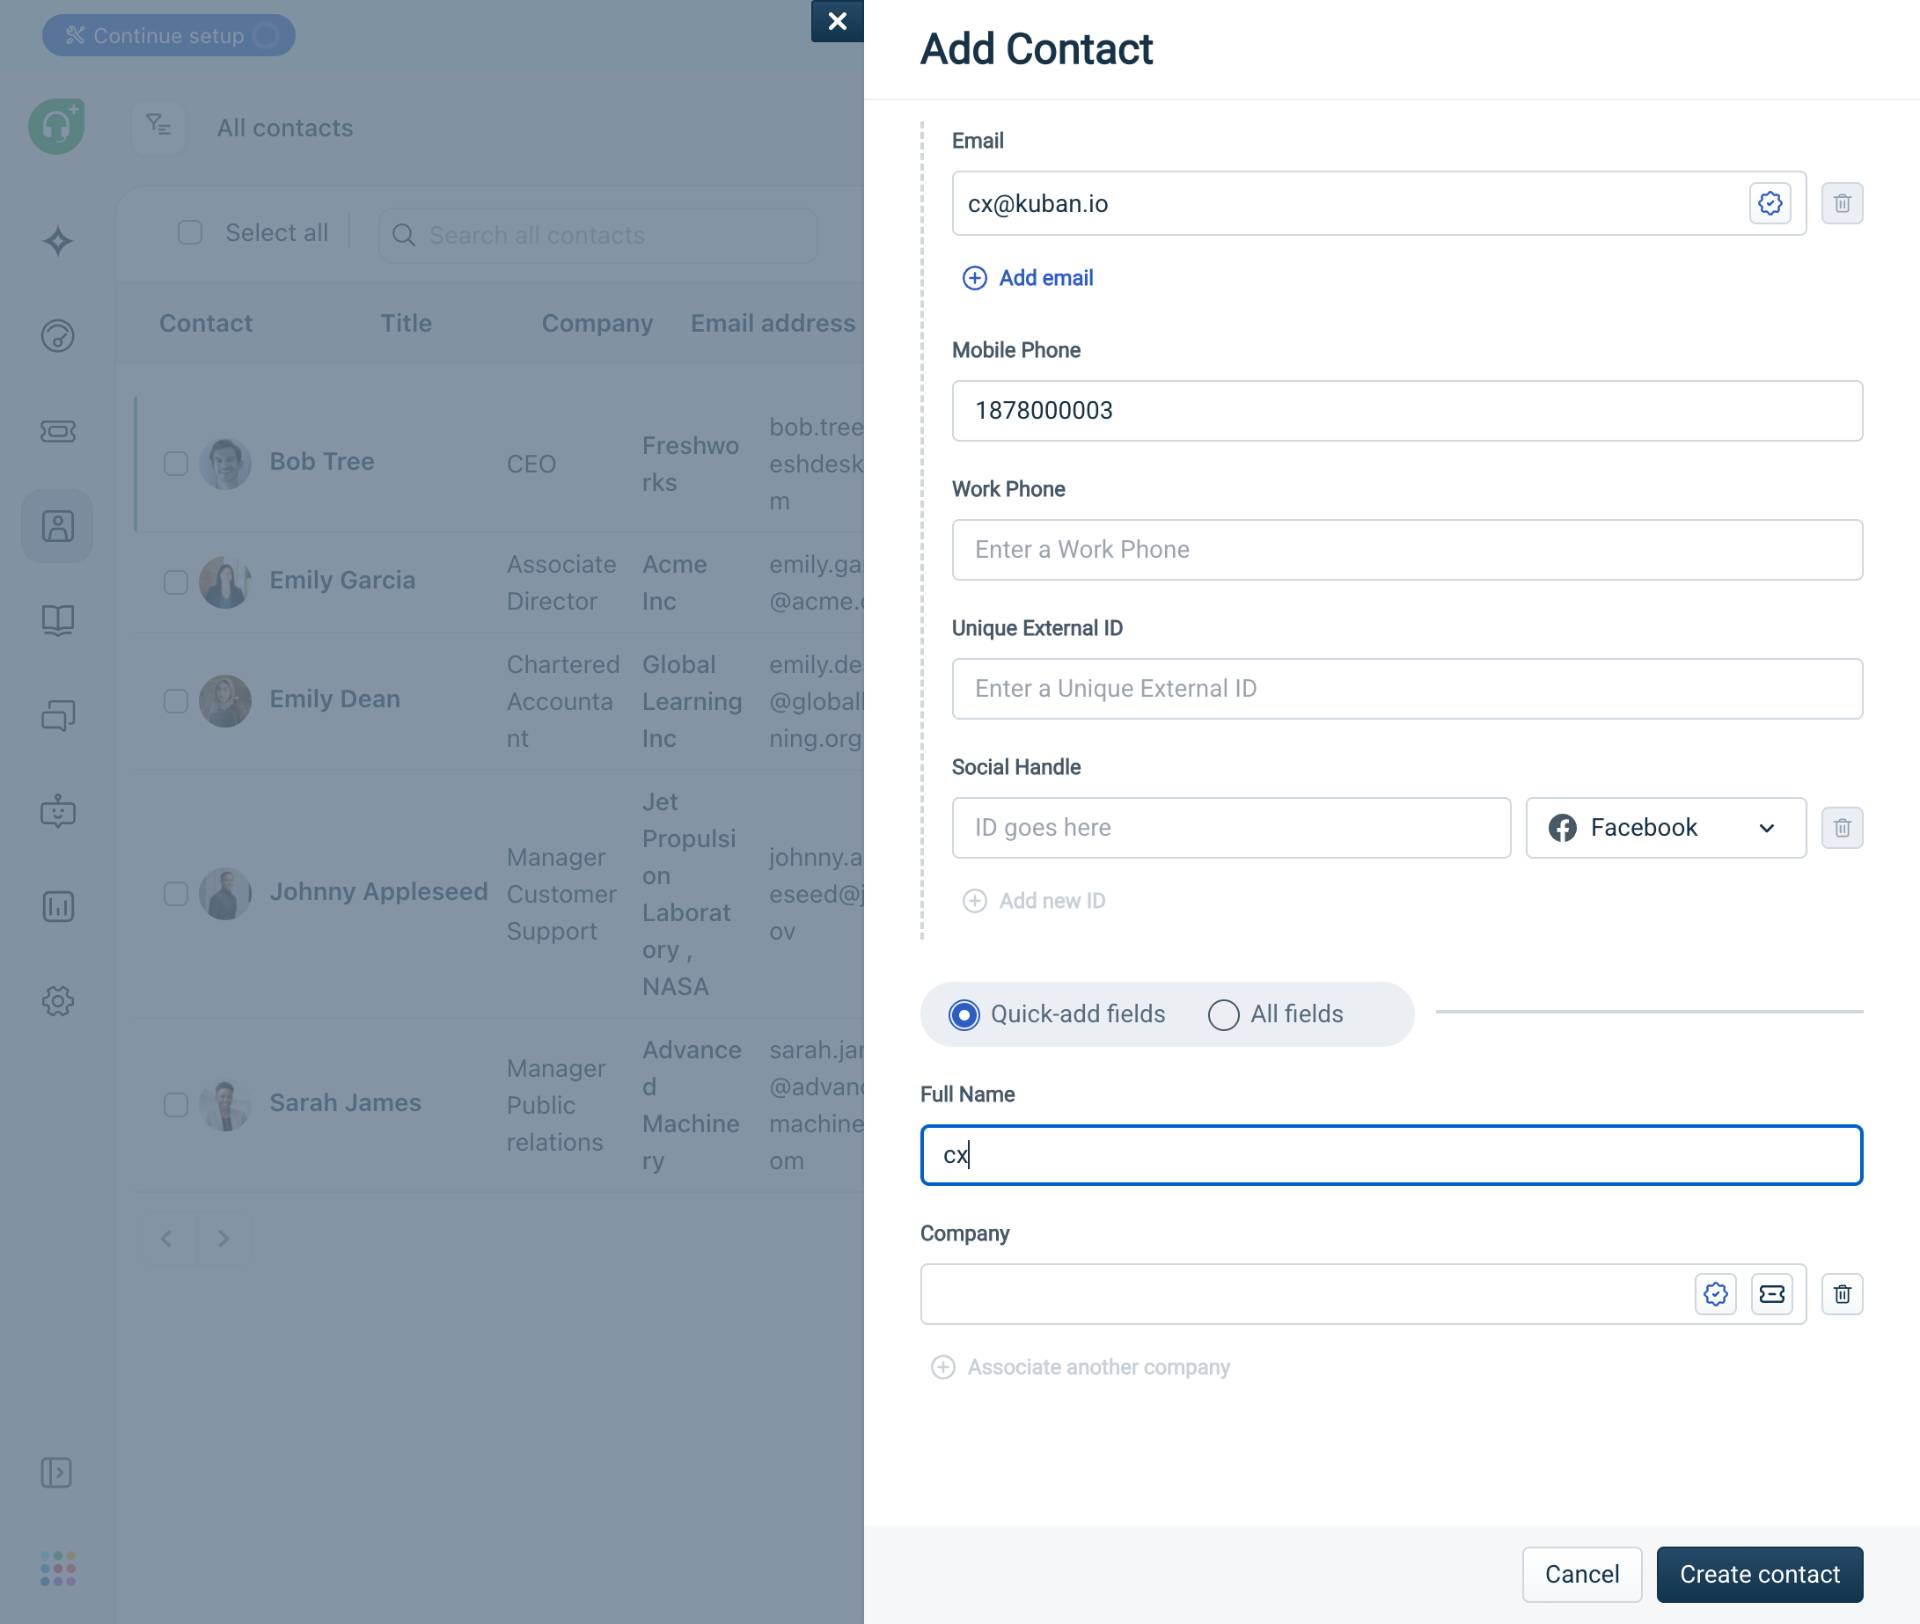Viewport: 1920px width, 1624px height.
Task: Click the Full Name input field
Action: tap(1391, 1155)
